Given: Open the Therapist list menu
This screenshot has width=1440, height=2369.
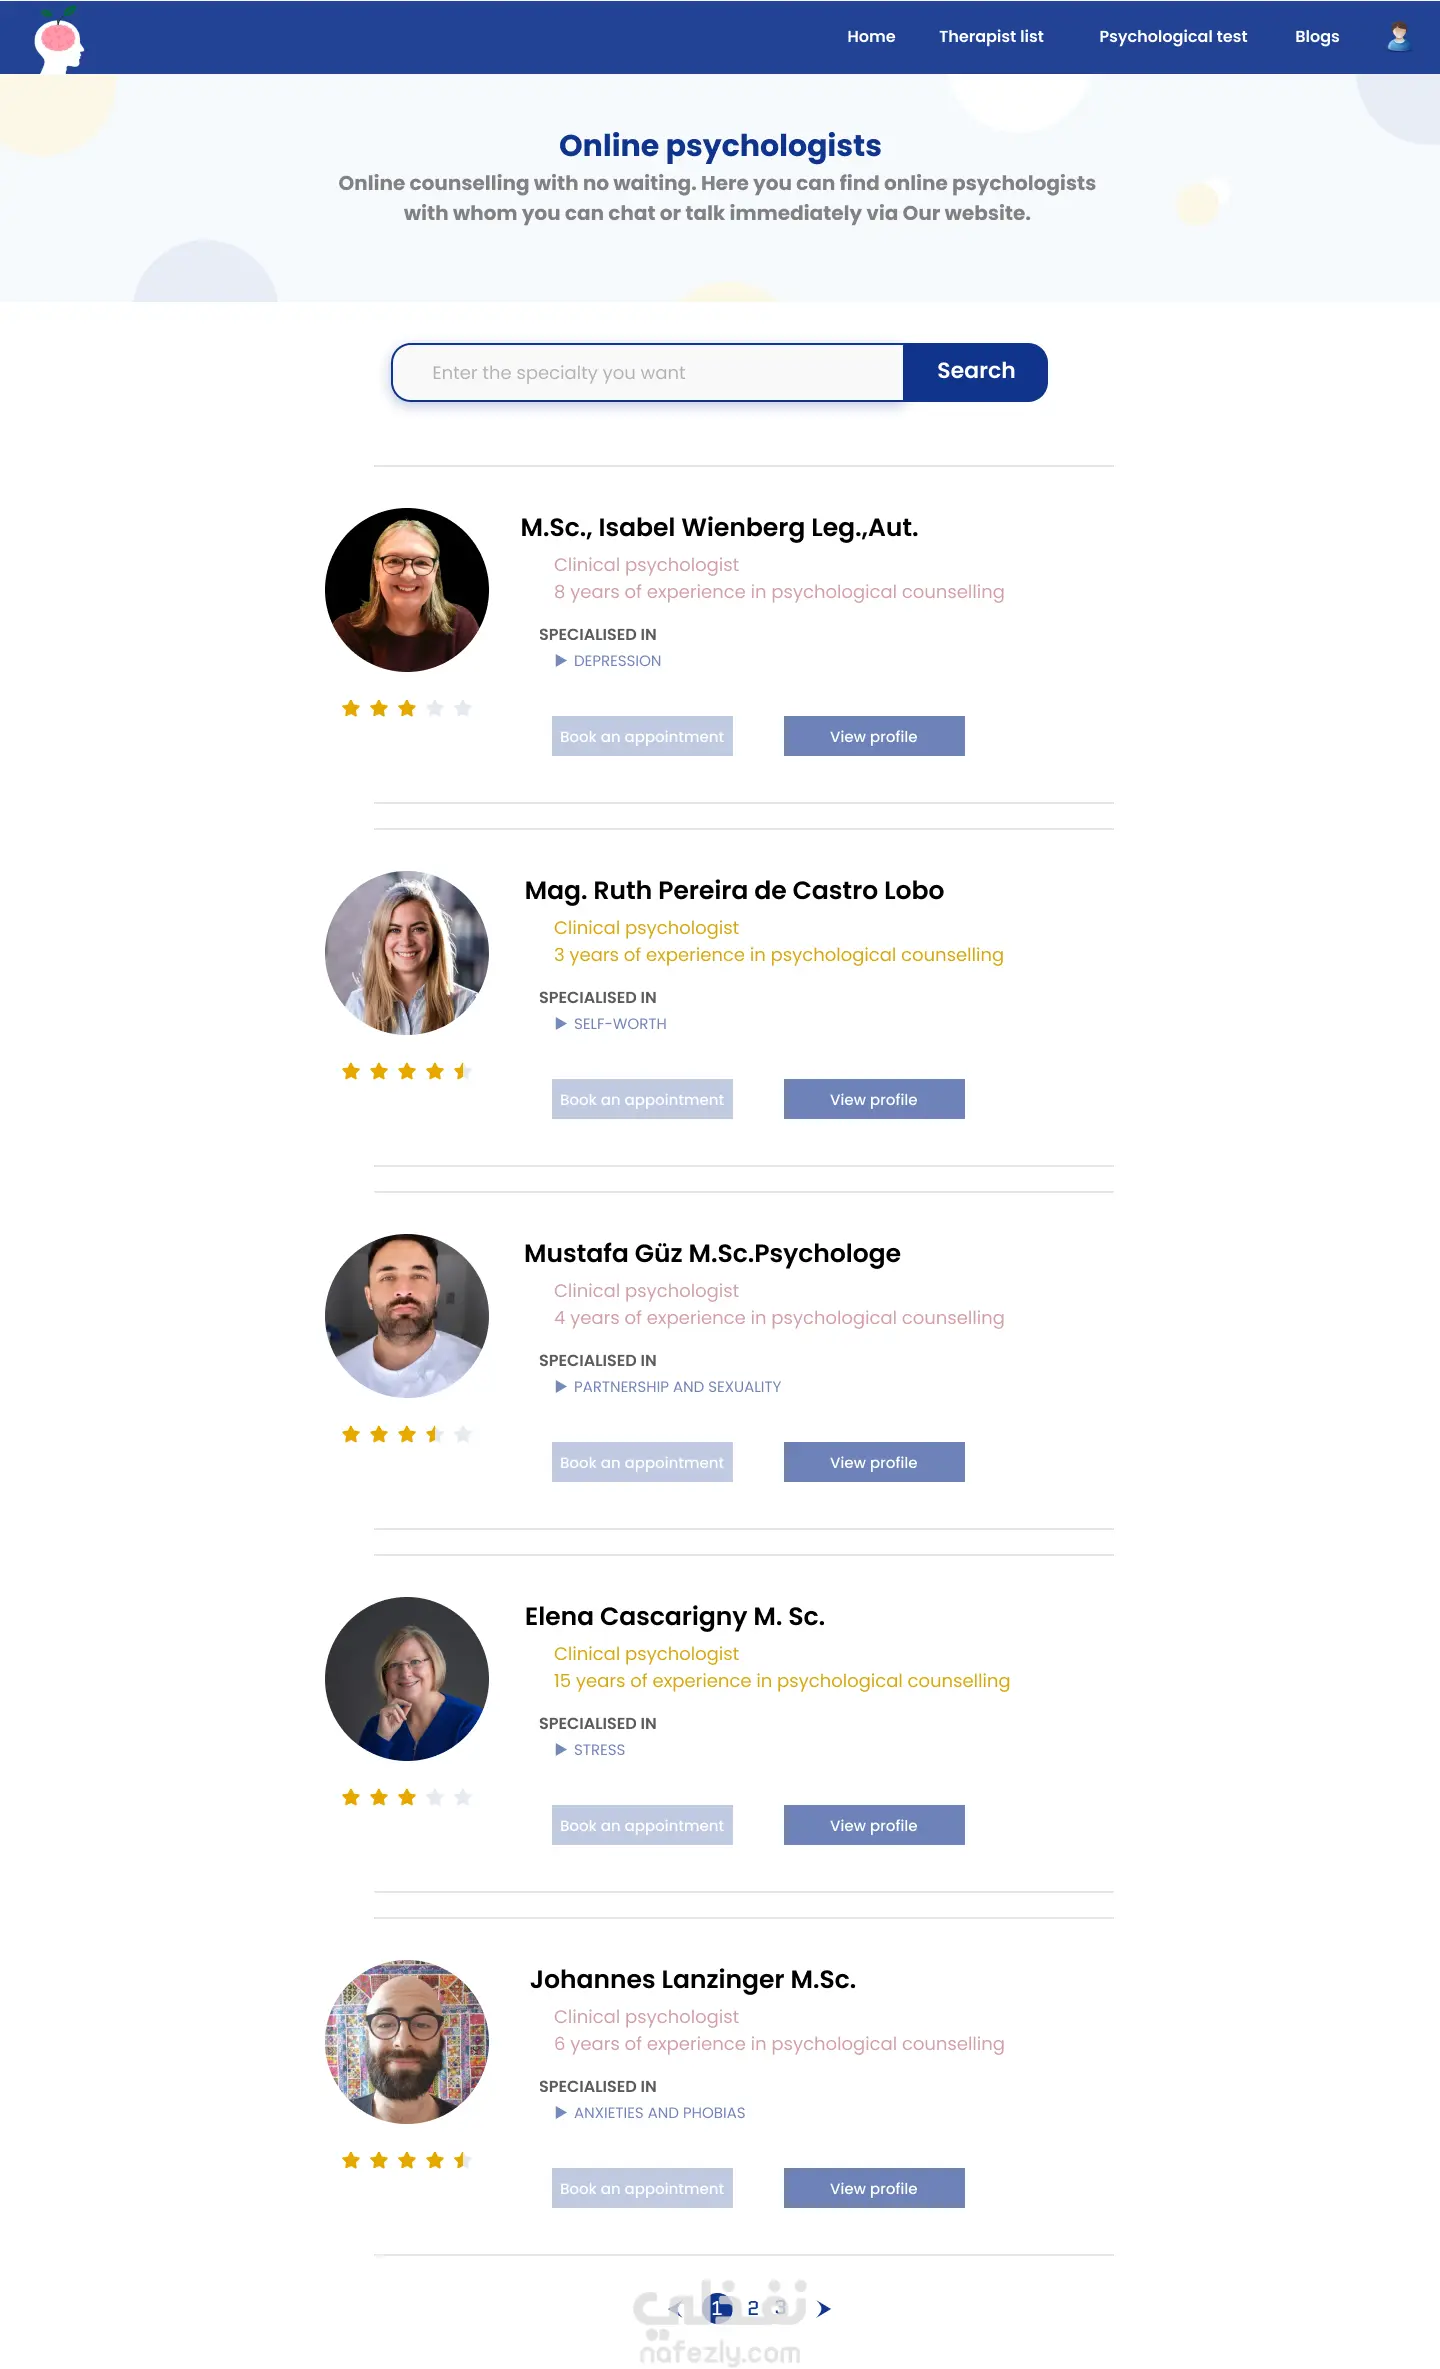Looking at the screenshot, I should coord(990,37).
